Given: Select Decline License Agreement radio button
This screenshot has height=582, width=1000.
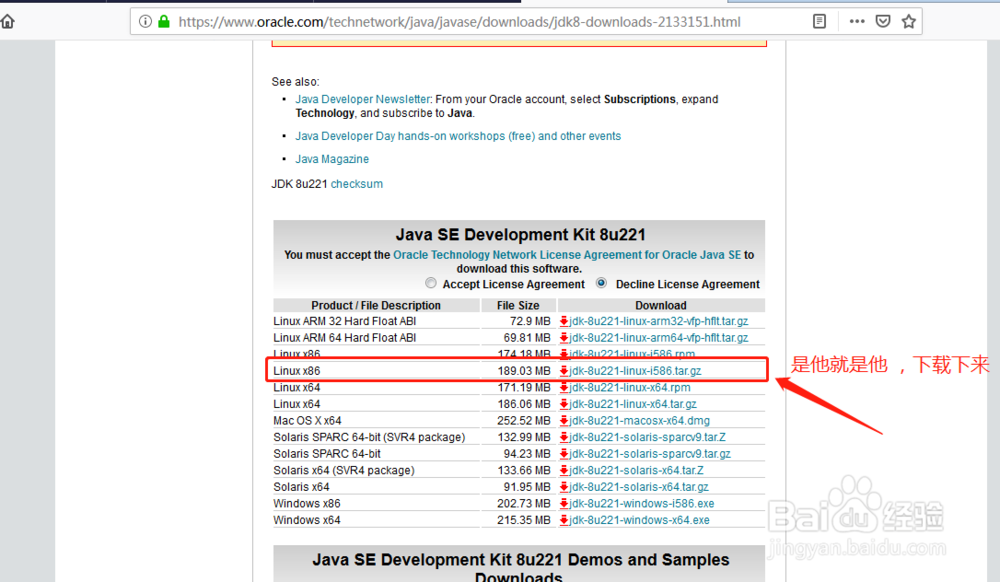Looking at the screenshot, I should coord(601,283).
